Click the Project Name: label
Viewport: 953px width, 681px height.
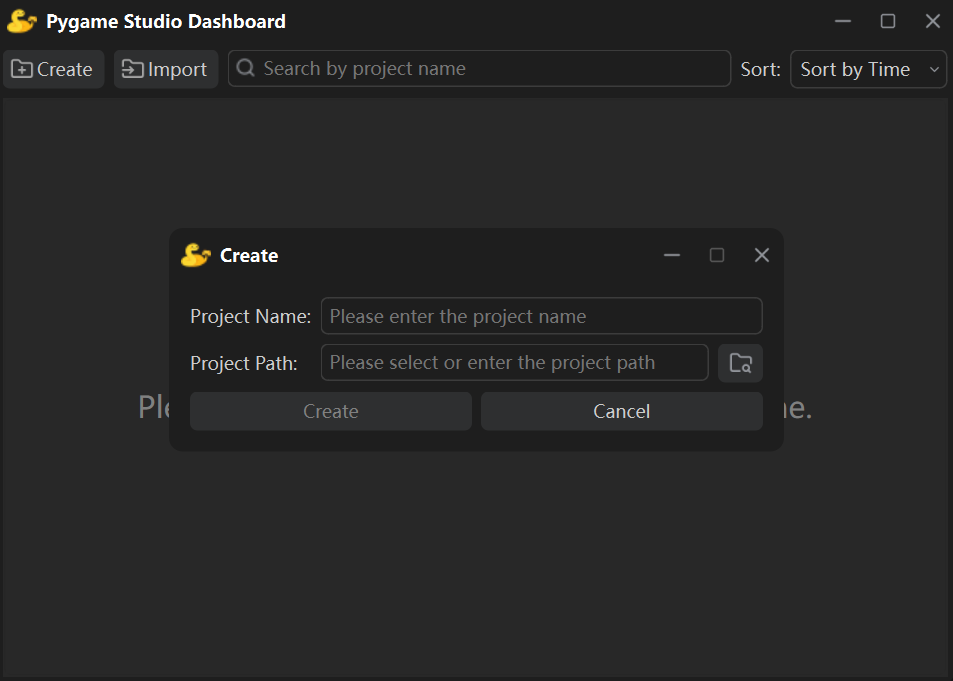(250, 316)
